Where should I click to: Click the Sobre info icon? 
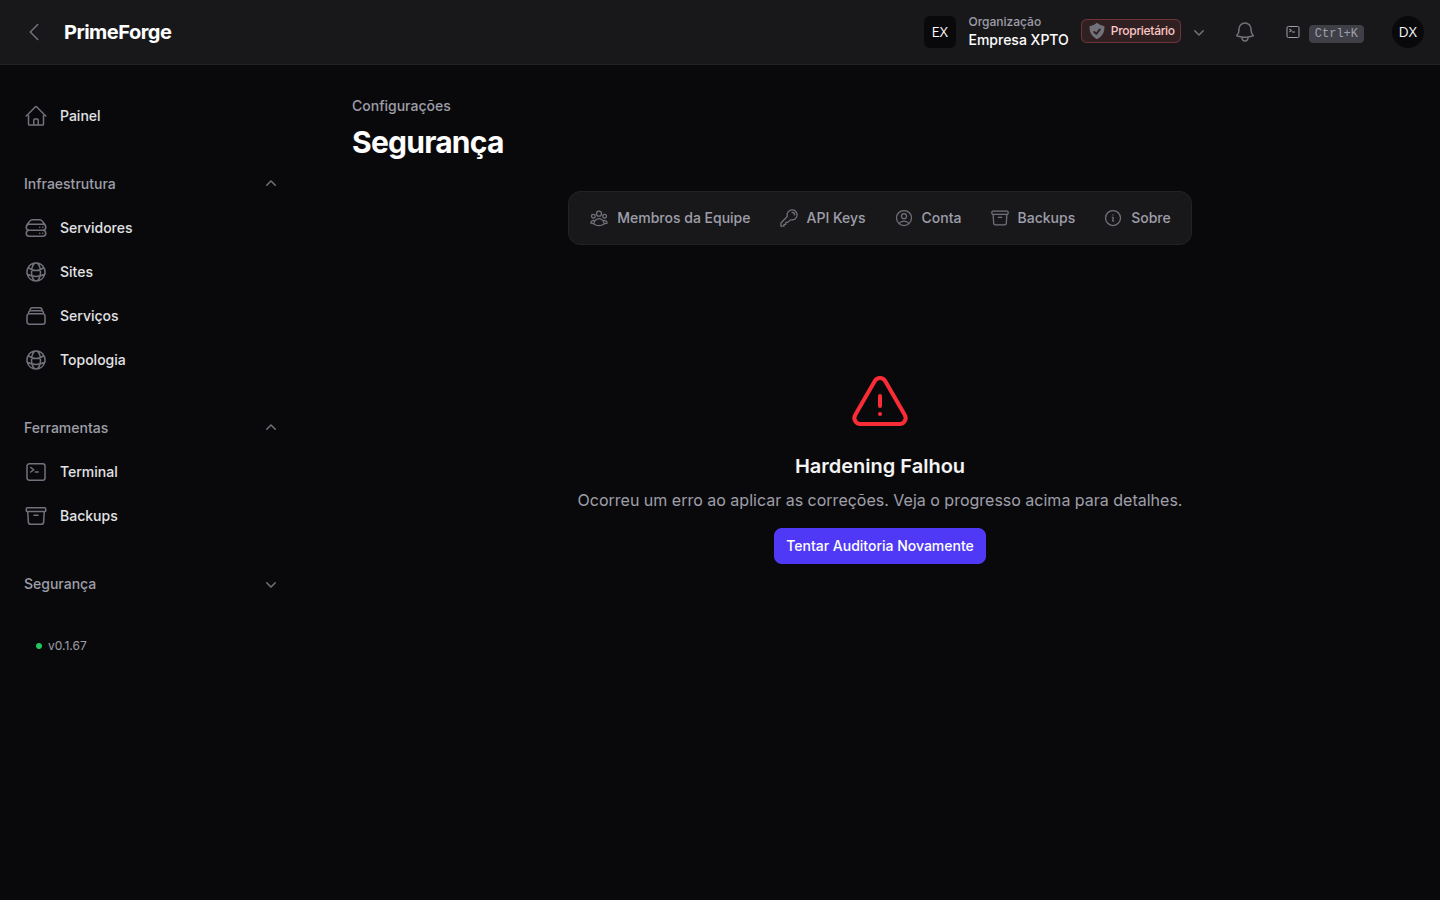point(1113,218)
